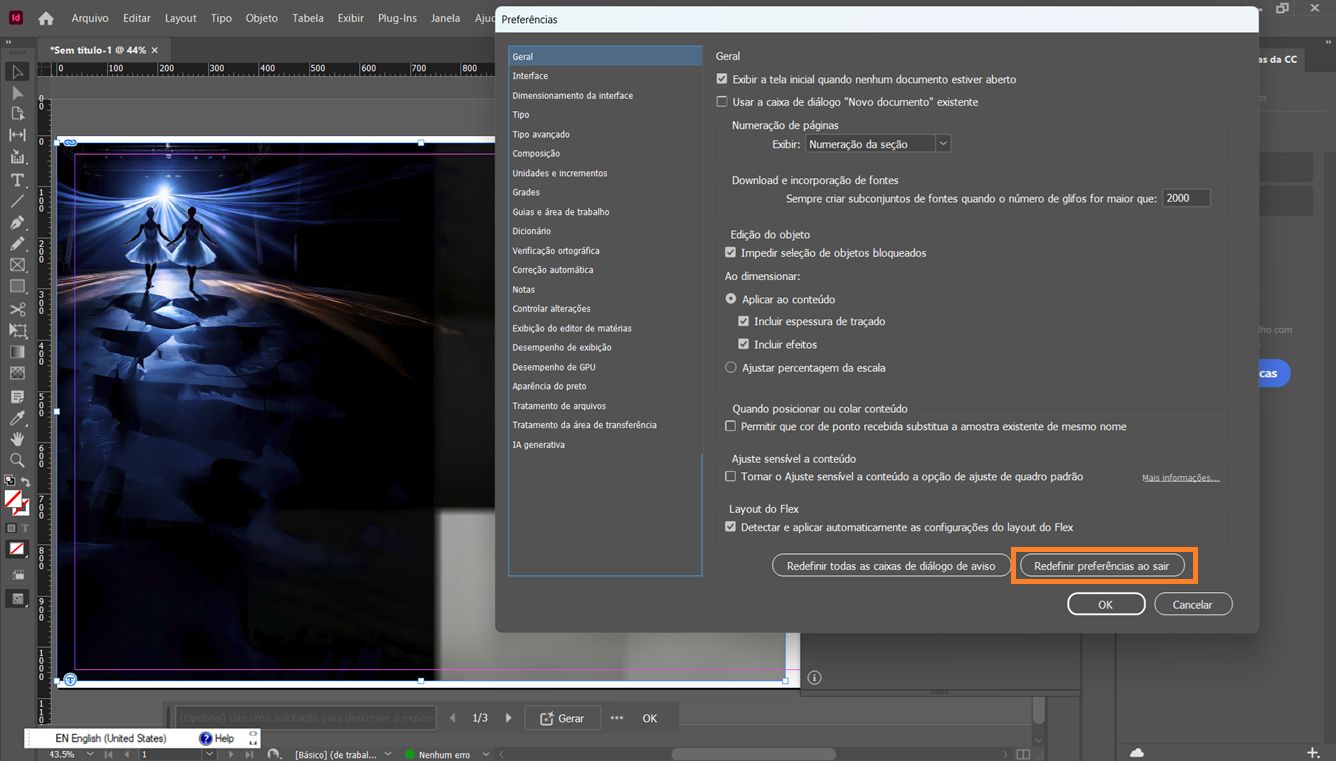Toggle 'Impedir seleção de objetos bloqueados' checkbox
Viewport: 1336px width, 761px height.
[730, 253]
